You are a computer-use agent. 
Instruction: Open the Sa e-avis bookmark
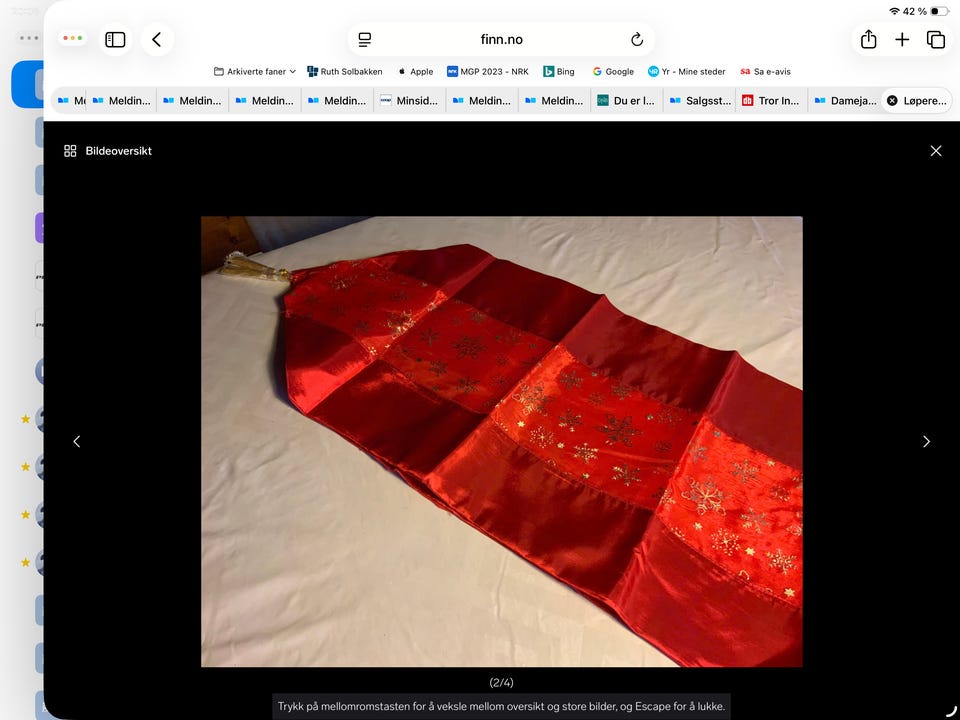(x=765, y=72)
